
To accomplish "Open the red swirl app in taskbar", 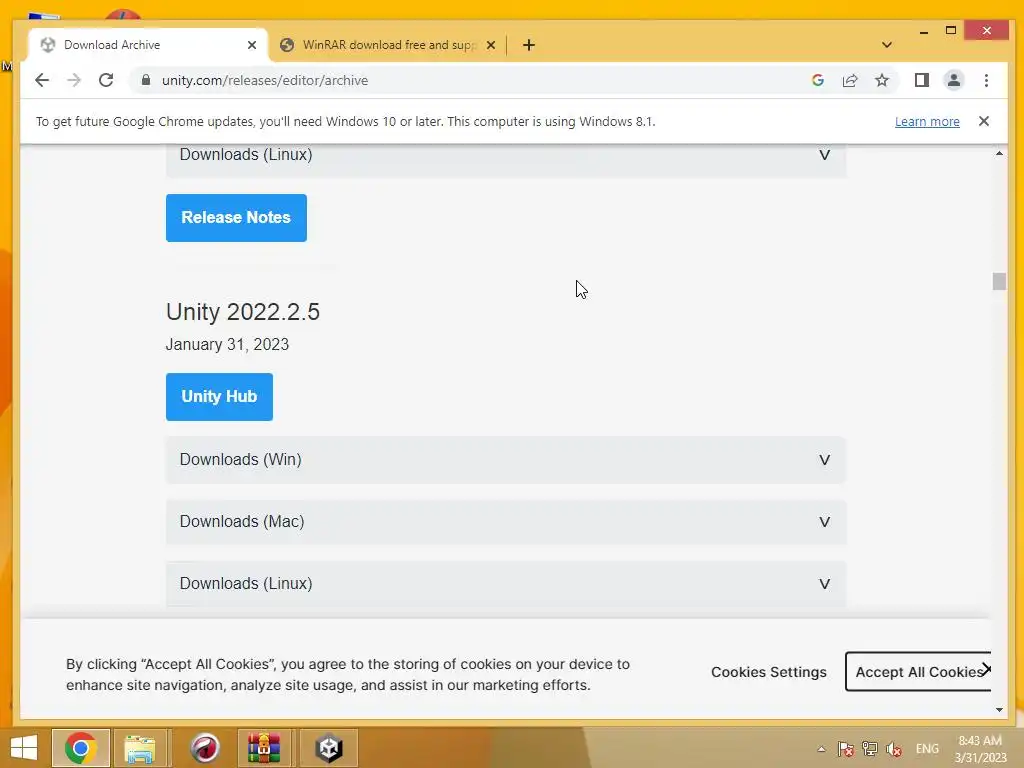I will (x=204, y=748).
